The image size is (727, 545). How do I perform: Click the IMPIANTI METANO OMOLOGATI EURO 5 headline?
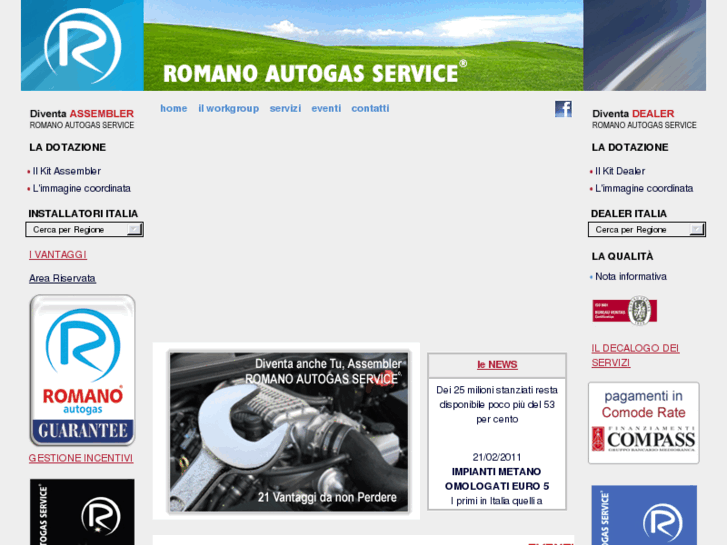point(497,479)
